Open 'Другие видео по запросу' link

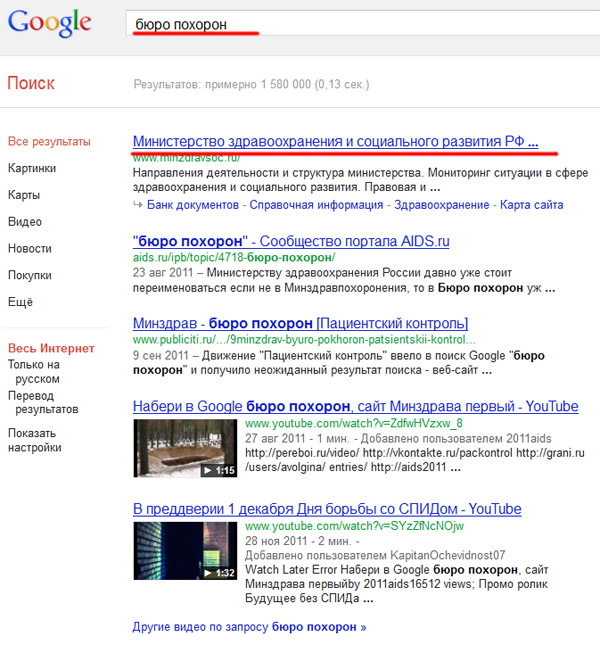249,627
